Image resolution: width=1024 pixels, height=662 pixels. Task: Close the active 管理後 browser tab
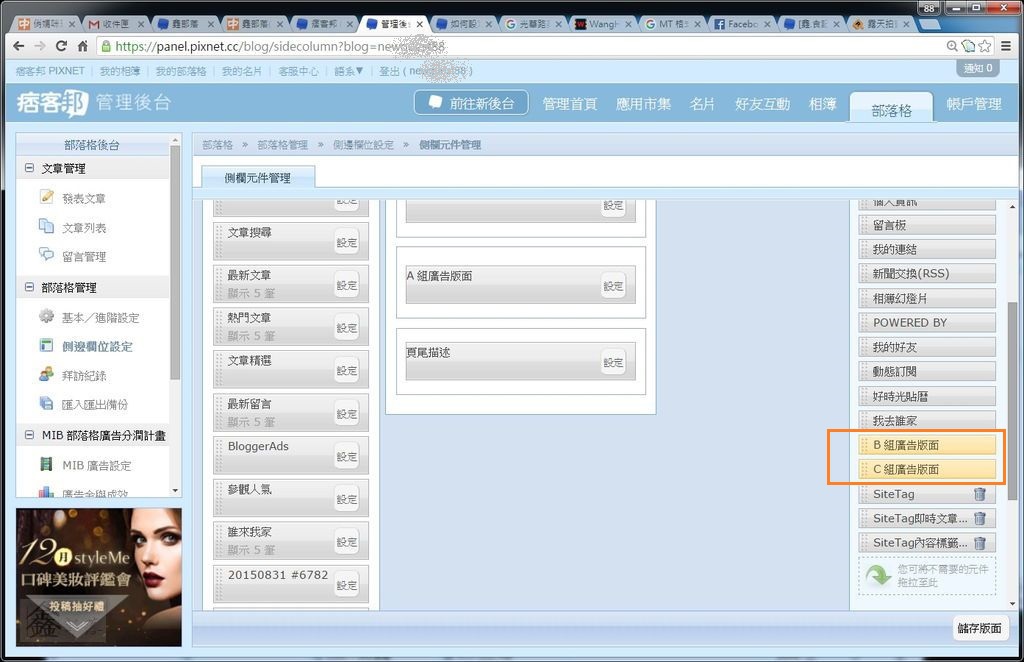click(x=419, y=24)
